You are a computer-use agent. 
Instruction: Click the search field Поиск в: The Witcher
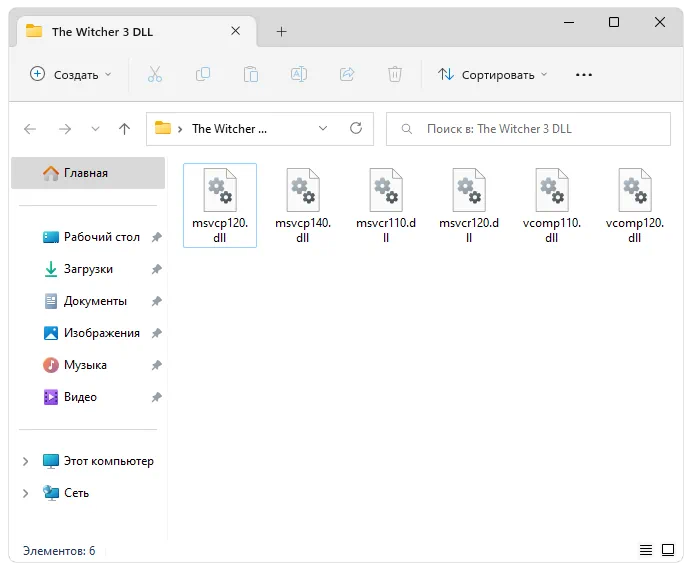click(528, 129)
